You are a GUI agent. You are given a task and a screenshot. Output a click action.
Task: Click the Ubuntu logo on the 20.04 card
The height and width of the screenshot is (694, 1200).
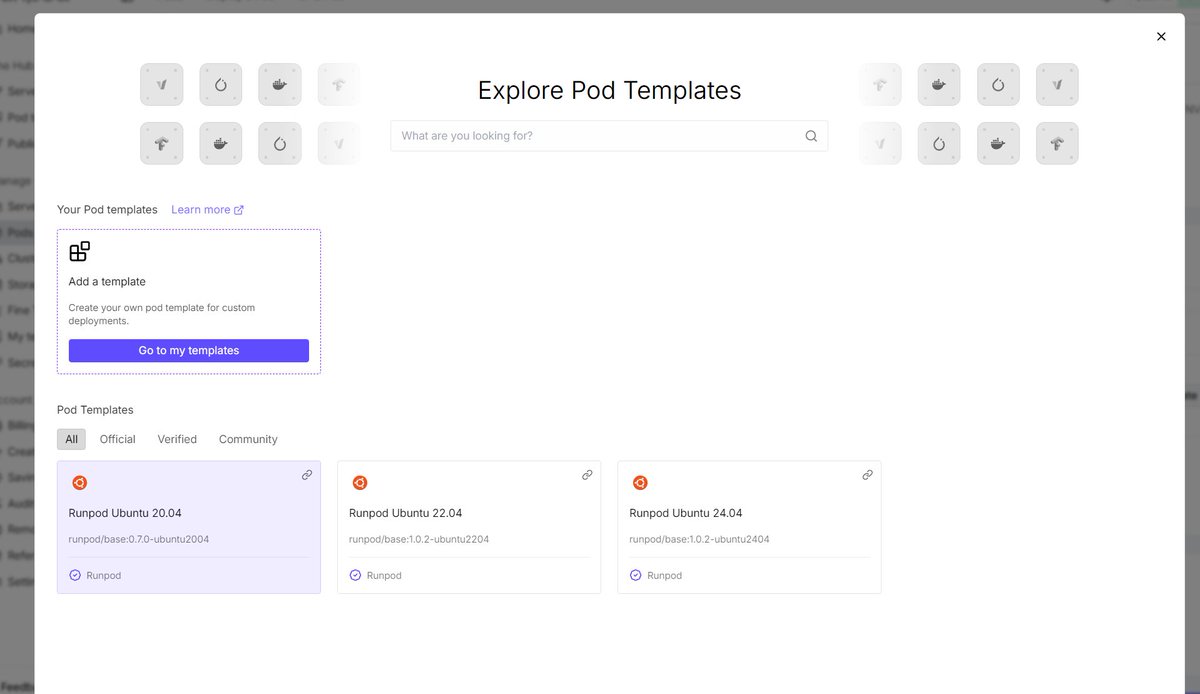click(x=80, y=483)
